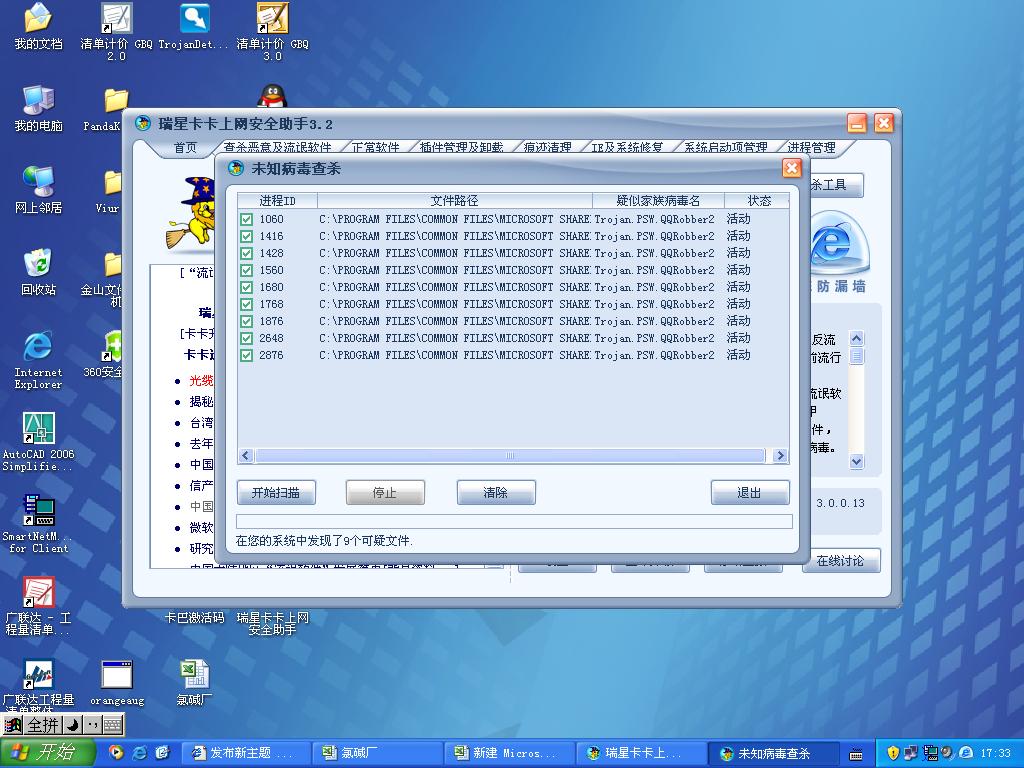This screenshot has width=1024, height=768.
Task: Uncheck the row with process ID 1428
Action: 246,253
